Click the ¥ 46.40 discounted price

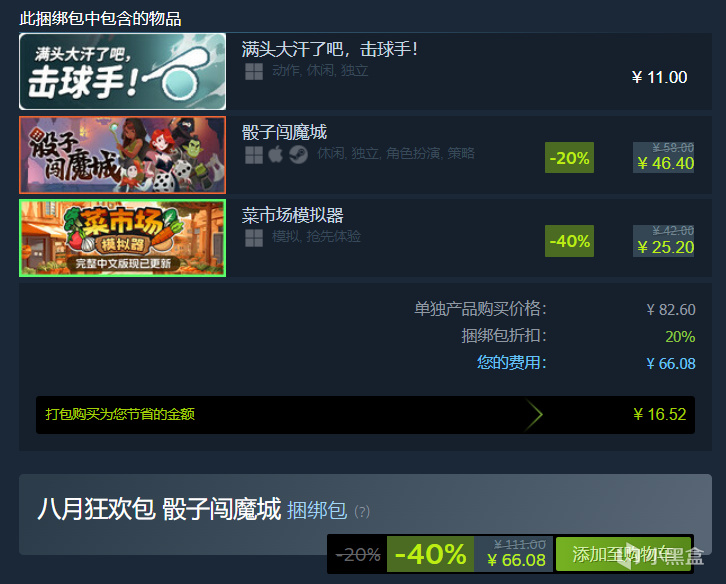(665, 163)
